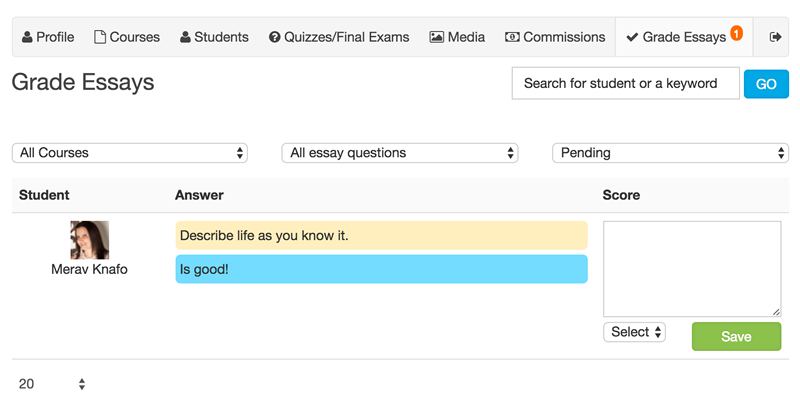Save the essay score with green Save button

(x=736, y=337)
